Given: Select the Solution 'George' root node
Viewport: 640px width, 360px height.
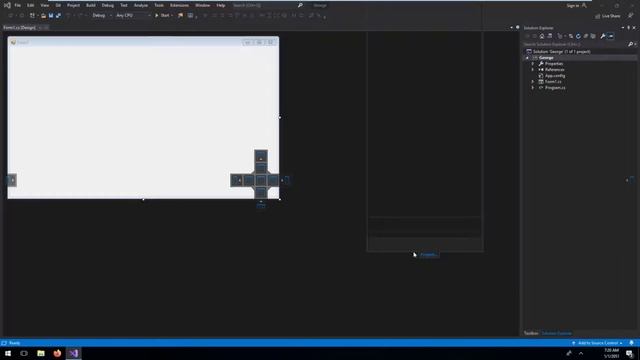Looking at the screenshot, I should click(561, 51).
